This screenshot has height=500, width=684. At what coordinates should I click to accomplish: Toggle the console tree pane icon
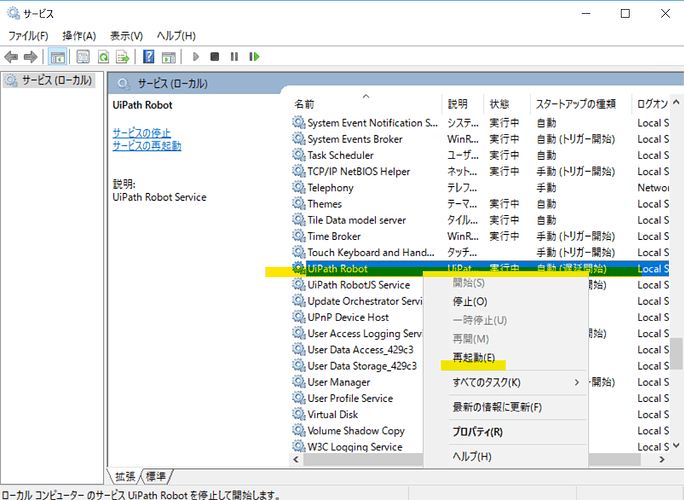click(58, 57)
